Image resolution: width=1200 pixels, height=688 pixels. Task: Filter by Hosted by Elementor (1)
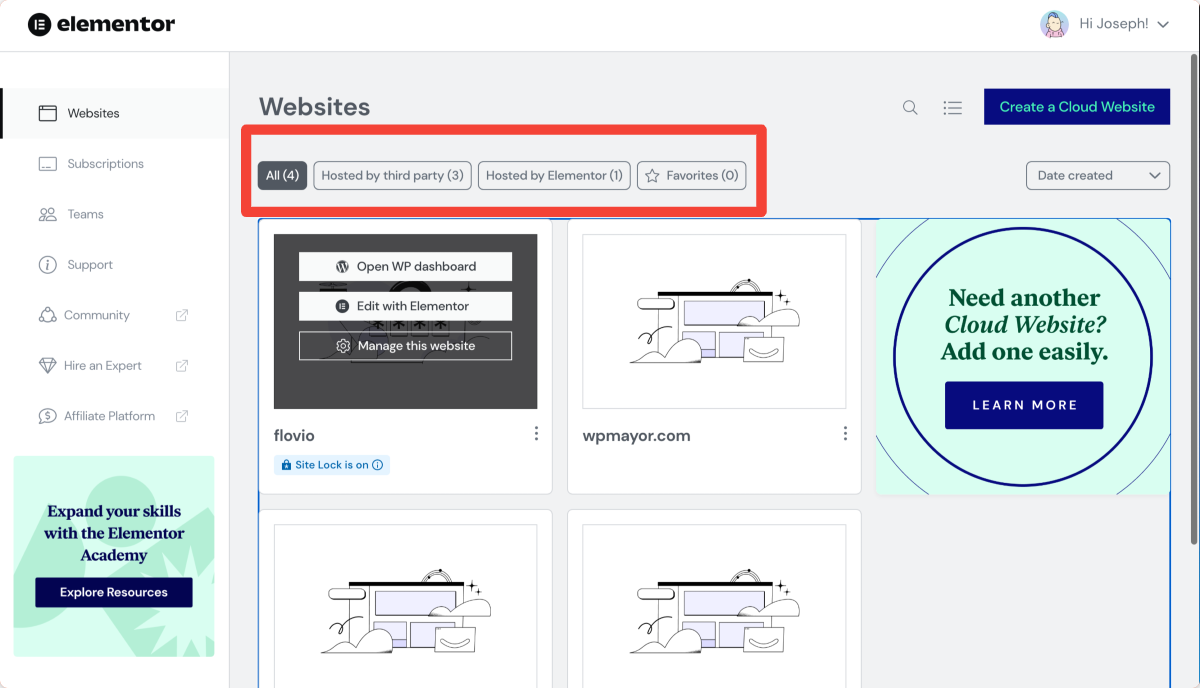pos(554,175)
